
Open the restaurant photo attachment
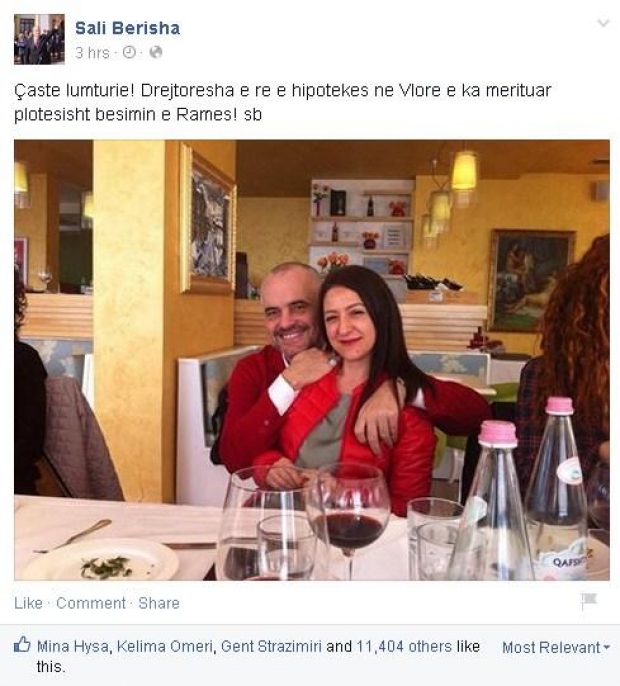(x=312, y=360)
